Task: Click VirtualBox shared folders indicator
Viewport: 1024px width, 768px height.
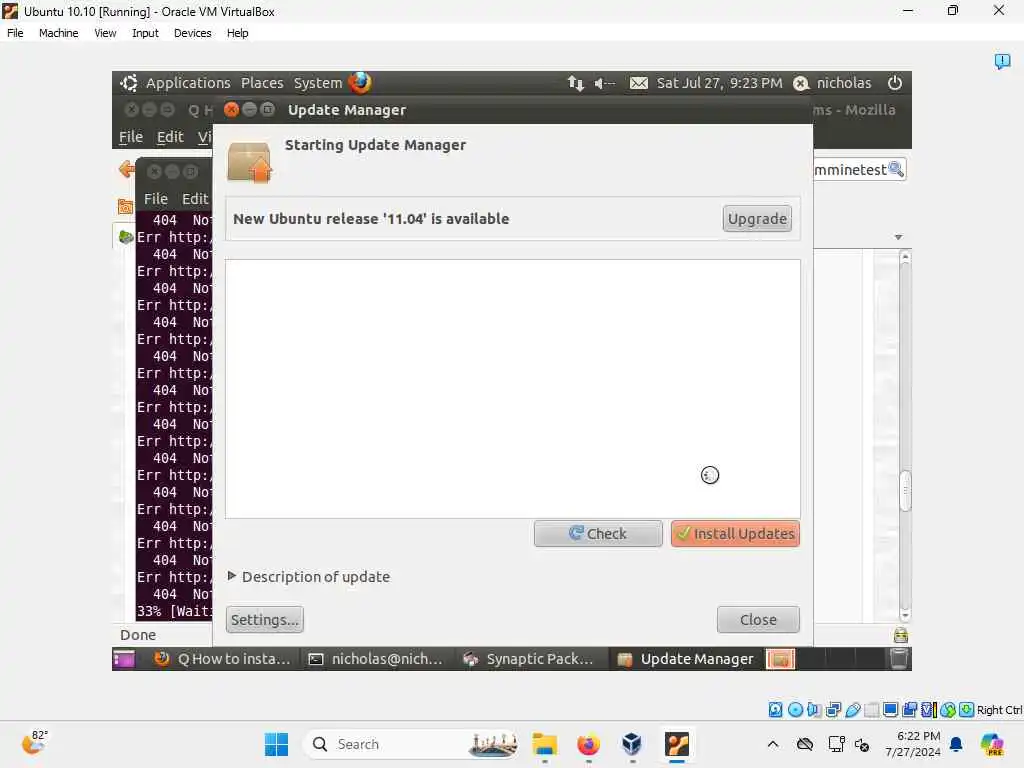Action: point(871,710)
